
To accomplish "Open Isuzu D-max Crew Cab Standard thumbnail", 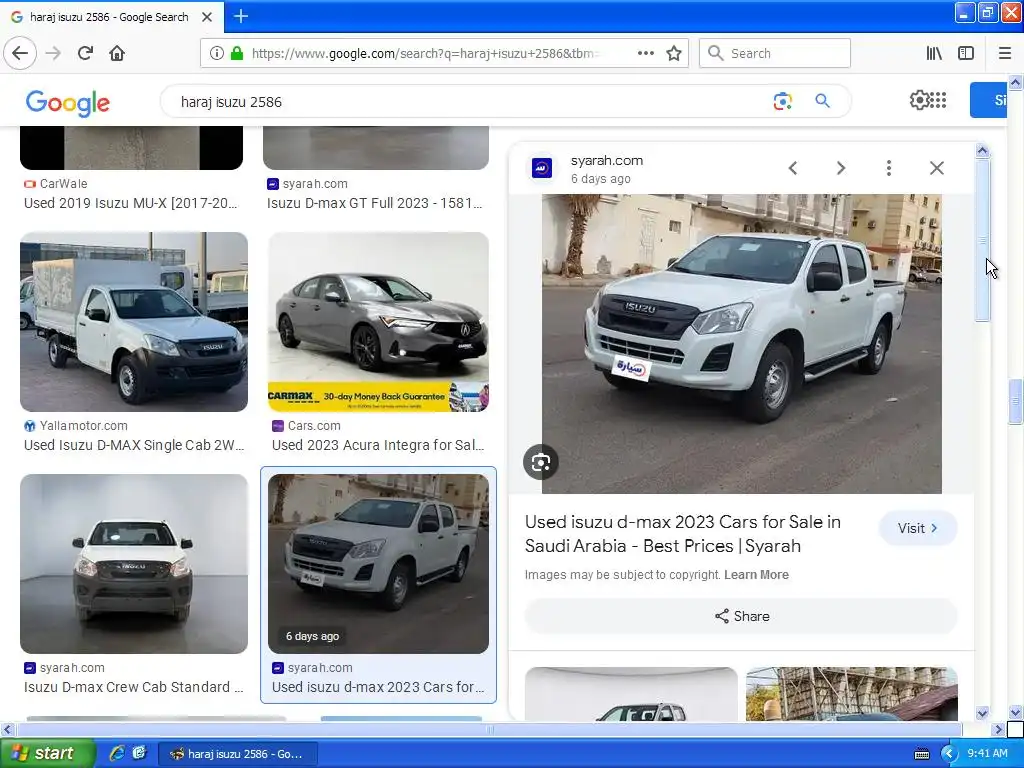I will (x=134, y=564).
